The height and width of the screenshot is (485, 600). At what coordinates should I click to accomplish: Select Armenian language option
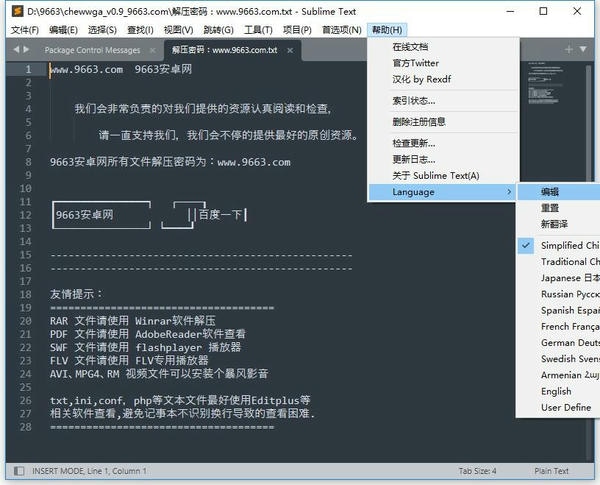pos(559,375)
